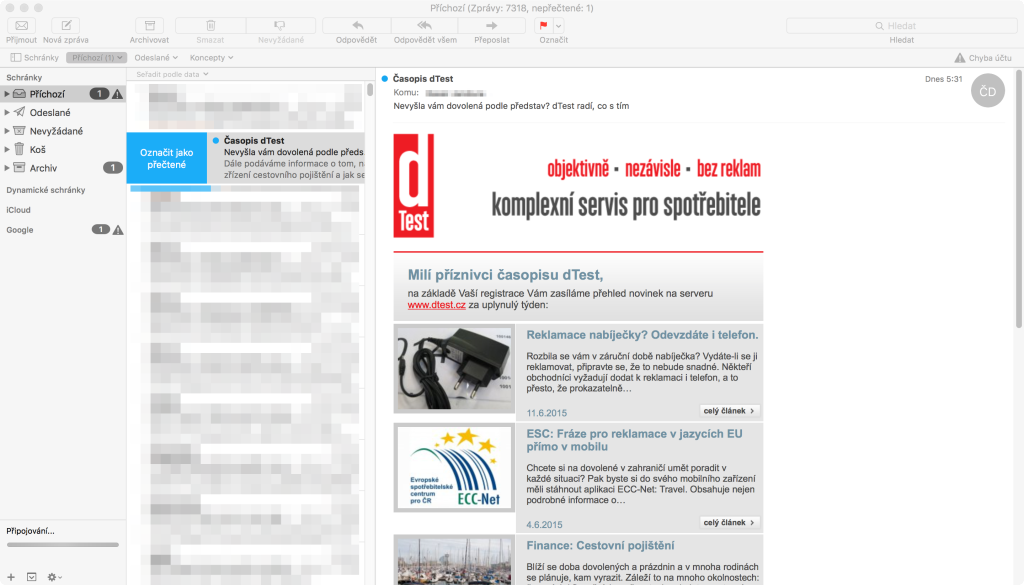Select the Google account section
The image size is (1024, 585).
point(20,230)
